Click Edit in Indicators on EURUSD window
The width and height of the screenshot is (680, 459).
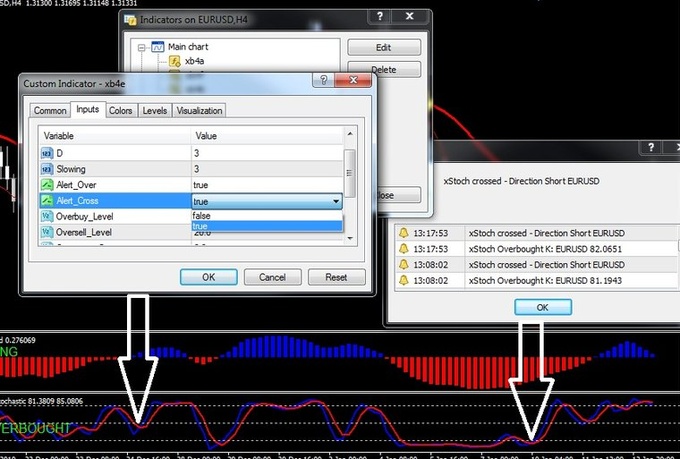coord(384,47)
